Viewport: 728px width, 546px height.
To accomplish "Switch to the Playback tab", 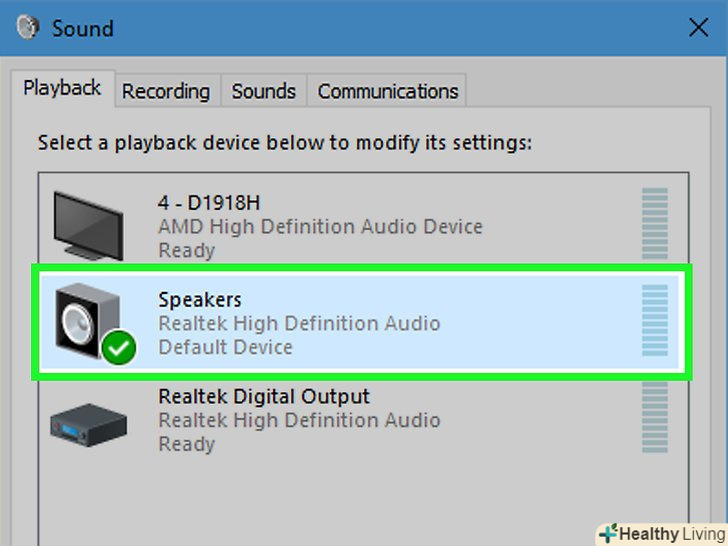I will tap(62, 88).
